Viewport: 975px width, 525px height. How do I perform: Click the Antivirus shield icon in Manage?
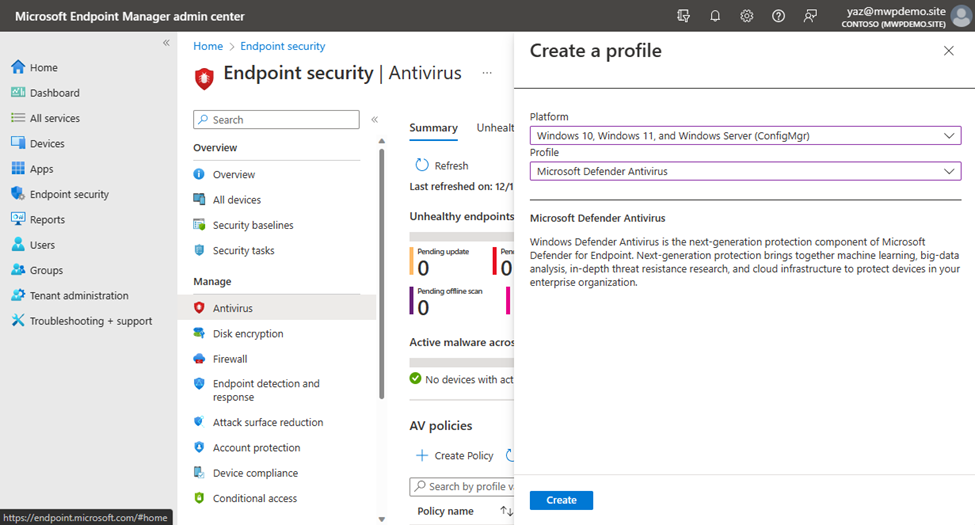tap(199, 308)
